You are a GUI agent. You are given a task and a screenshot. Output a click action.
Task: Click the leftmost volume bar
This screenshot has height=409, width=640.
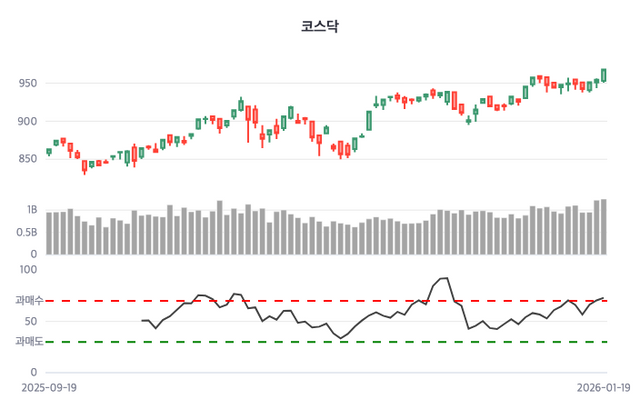pos(49,233)
